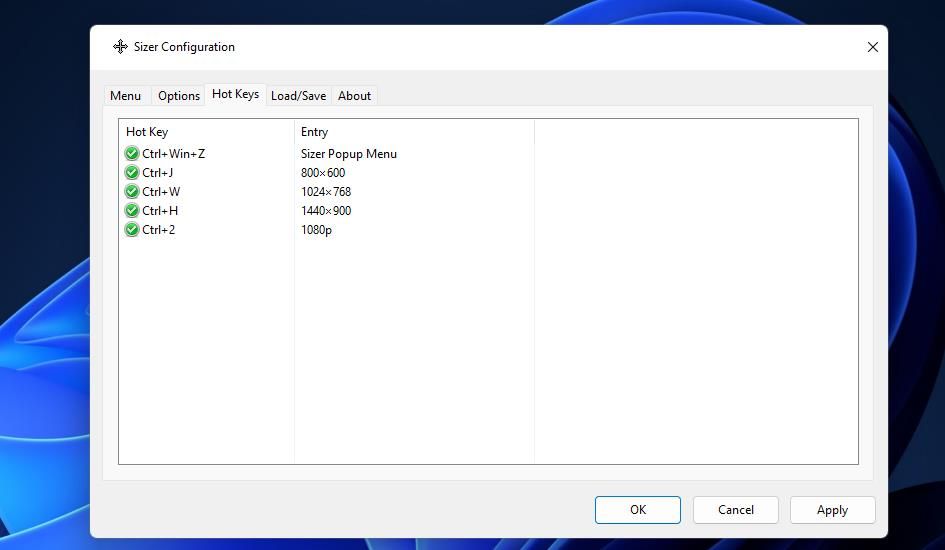Close the Sizer Configuration dialog

pos(873,47)
